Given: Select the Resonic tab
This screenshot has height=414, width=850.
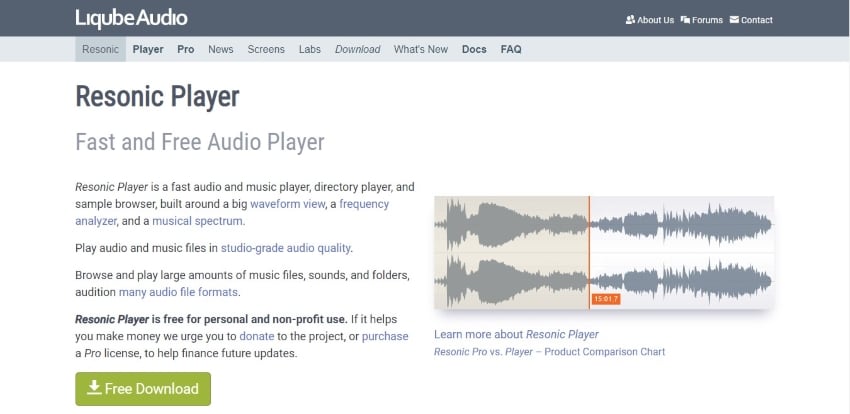Looking at the screenshot, I should (100, 49).
